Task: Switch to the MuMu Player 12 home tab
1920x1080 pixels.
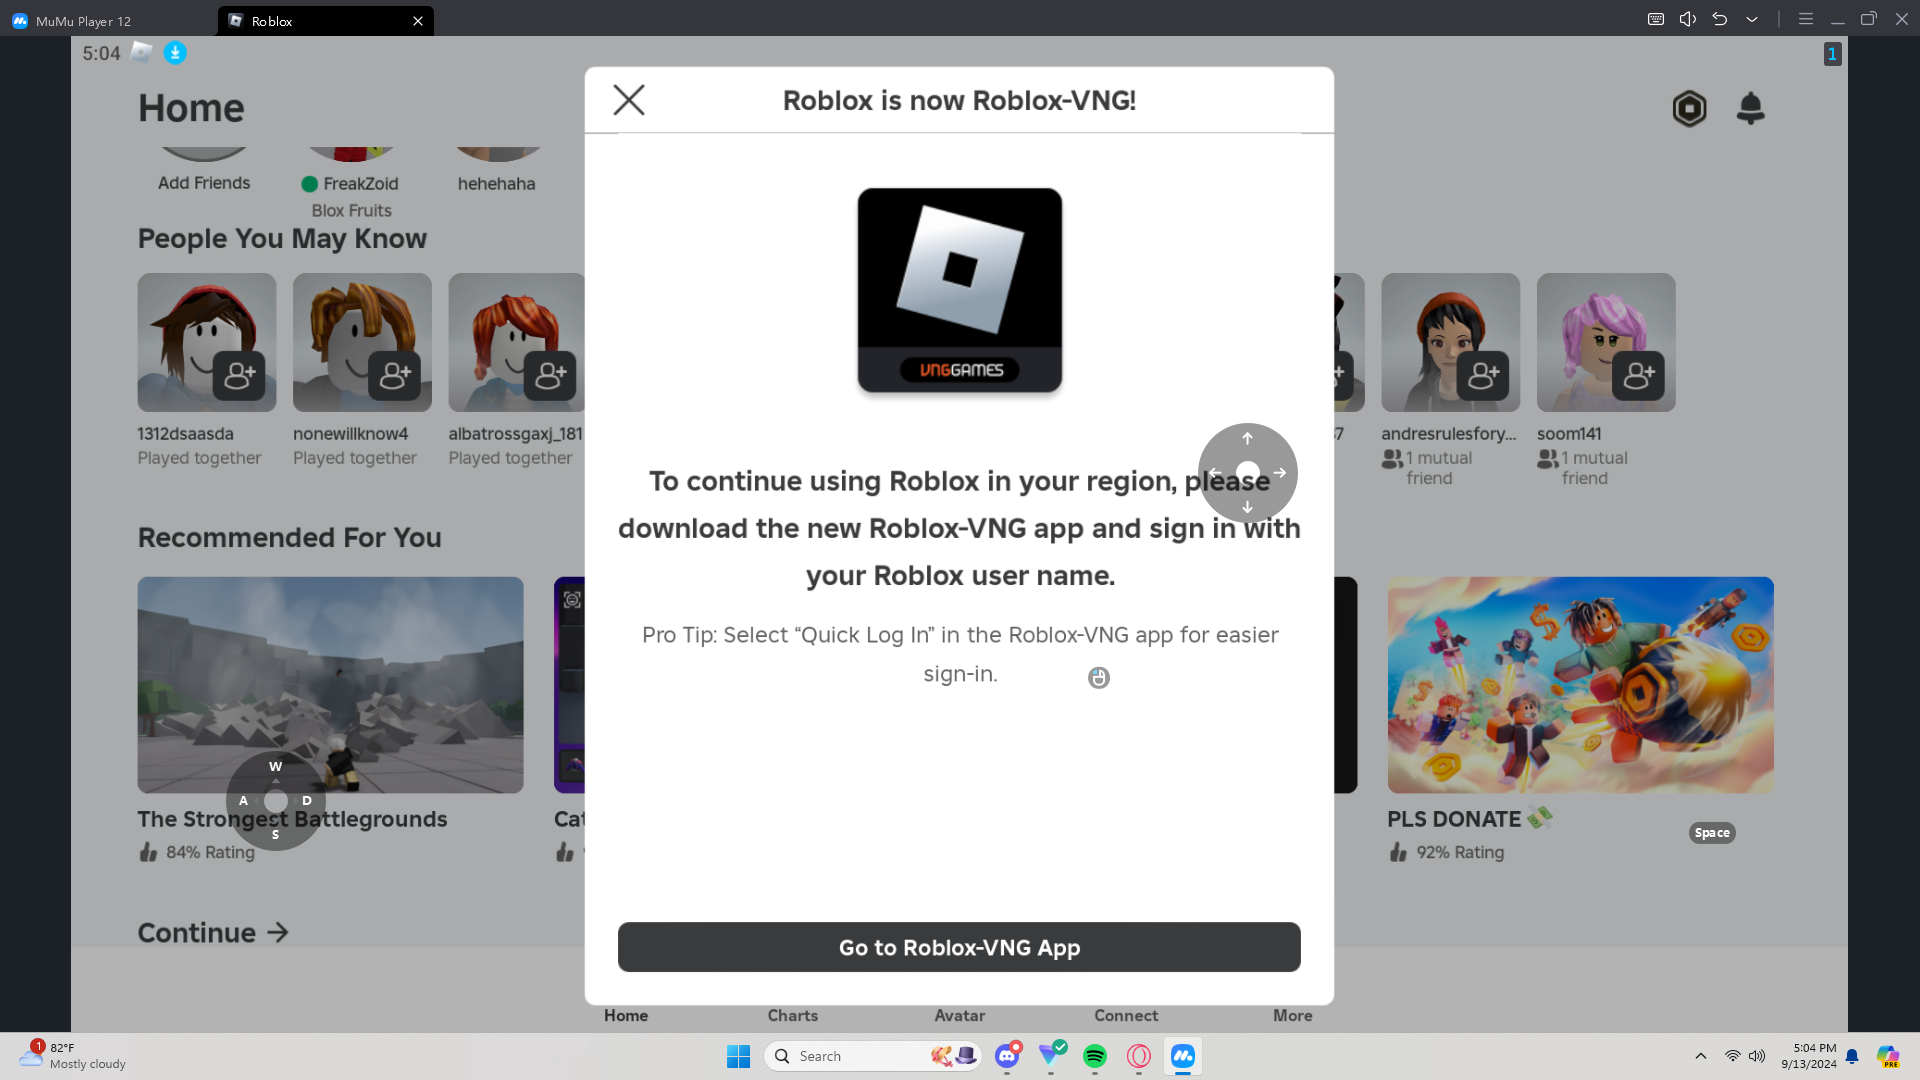Action: 72,21
